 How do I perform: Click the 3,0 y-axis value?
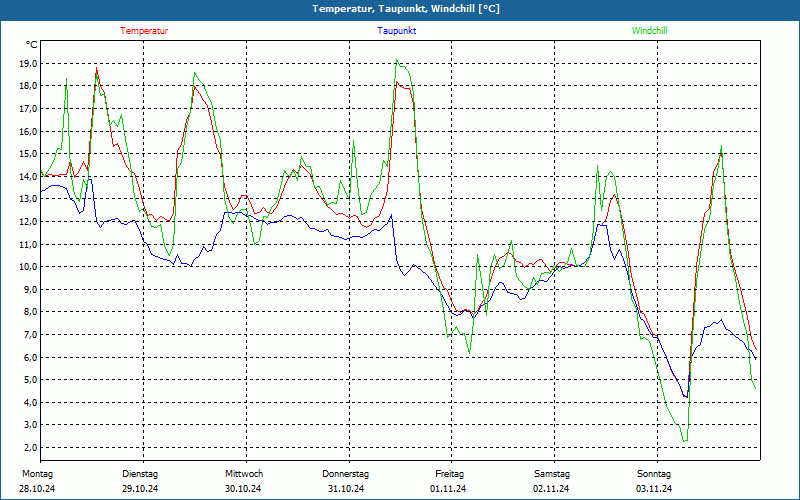coord(30,425)
